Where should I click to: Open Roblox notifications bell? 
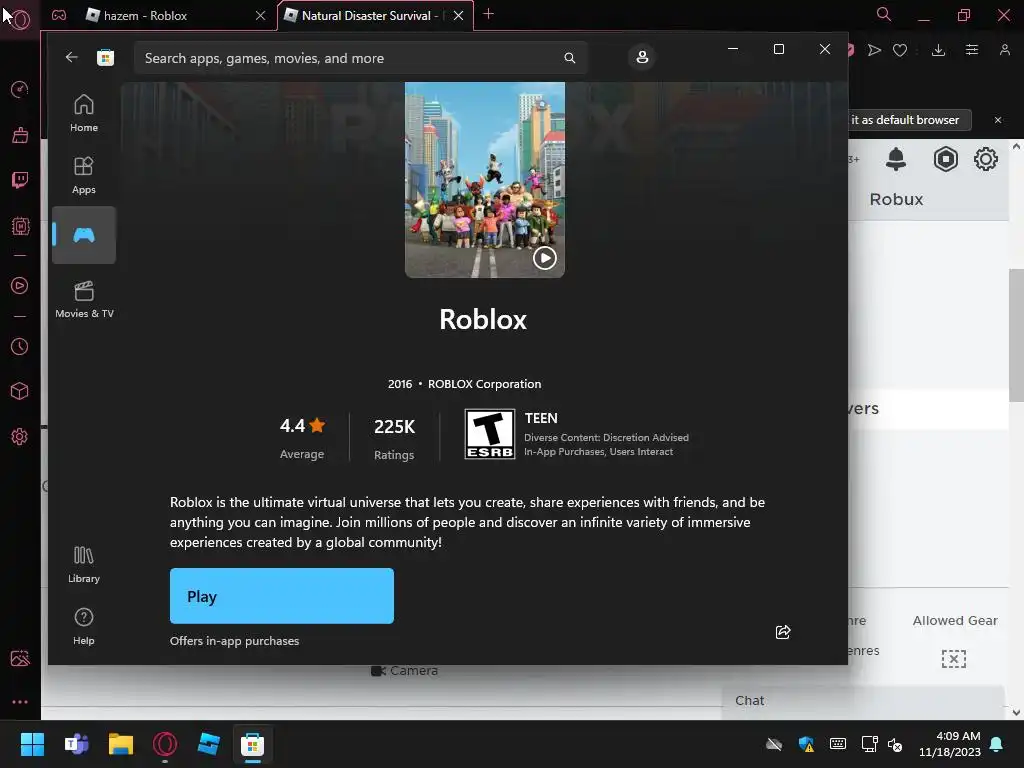(x=896, y=159)
